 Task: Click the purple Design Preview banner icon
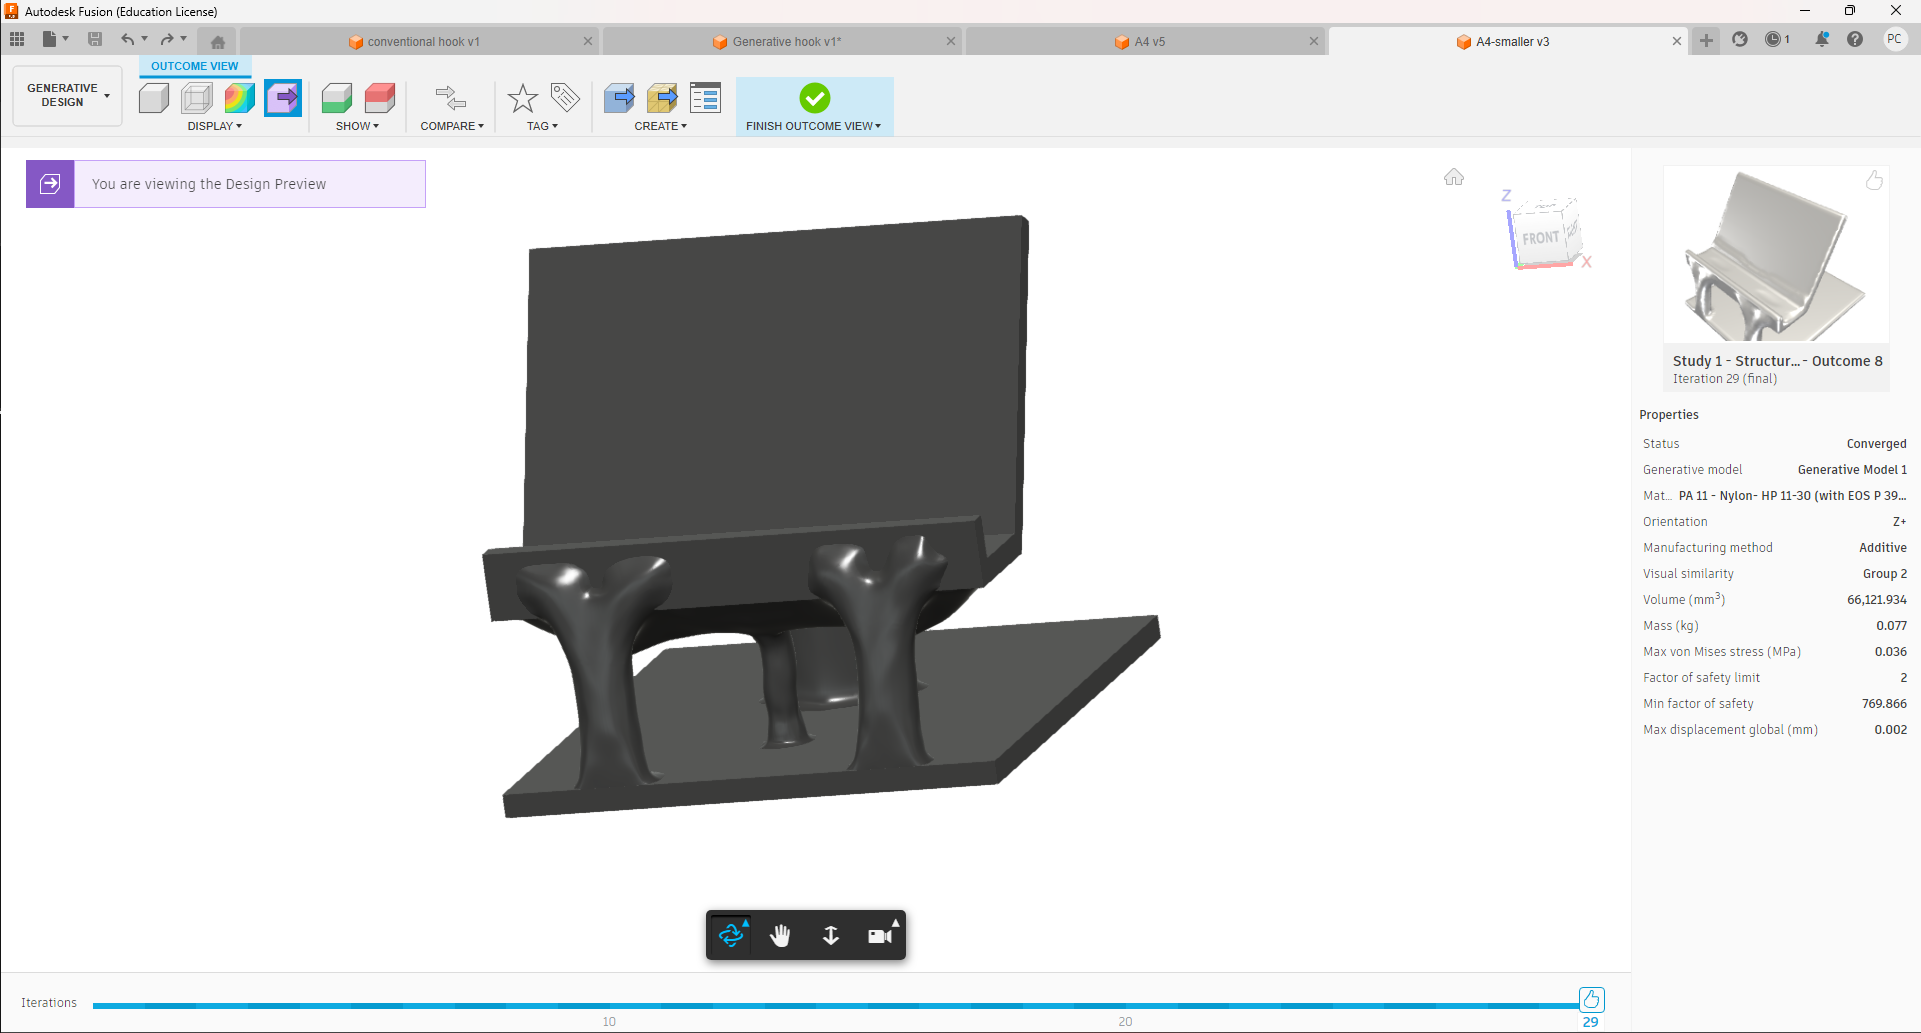pyautogui.click(x=50, y=184)
